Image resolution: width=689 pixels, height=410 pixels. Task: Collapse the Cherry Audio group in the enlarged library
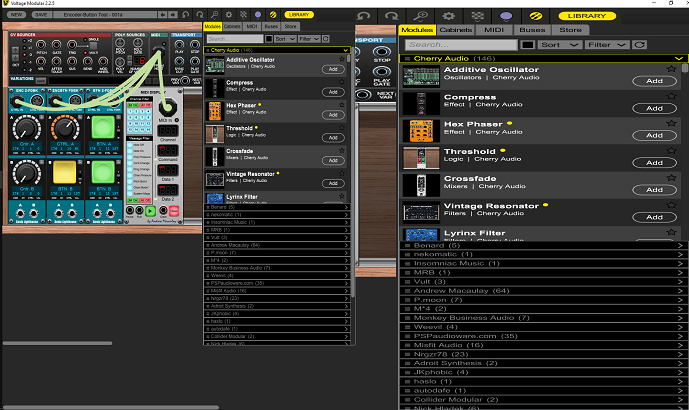click(x=678, y=58)
